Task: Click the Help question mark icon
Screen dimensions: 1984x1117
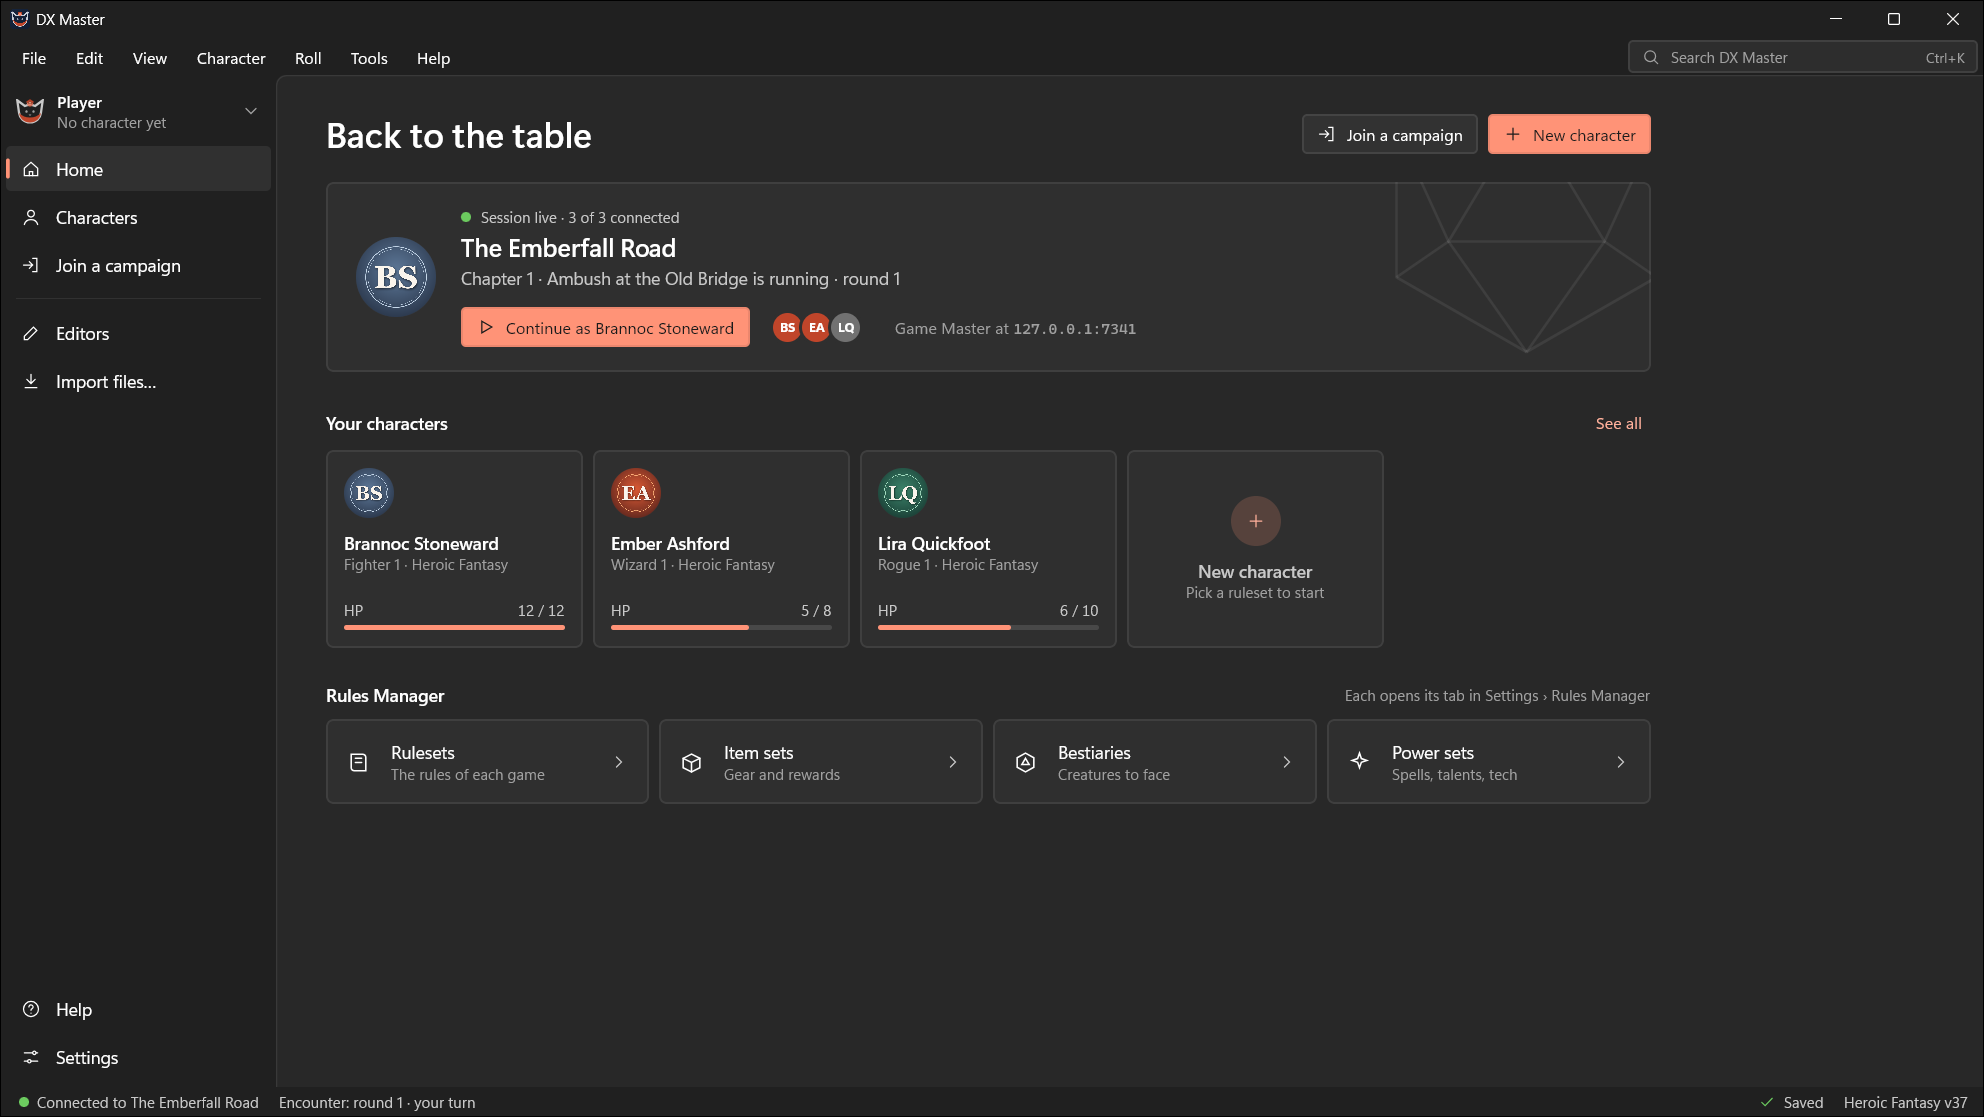Action: point(31,1009)
